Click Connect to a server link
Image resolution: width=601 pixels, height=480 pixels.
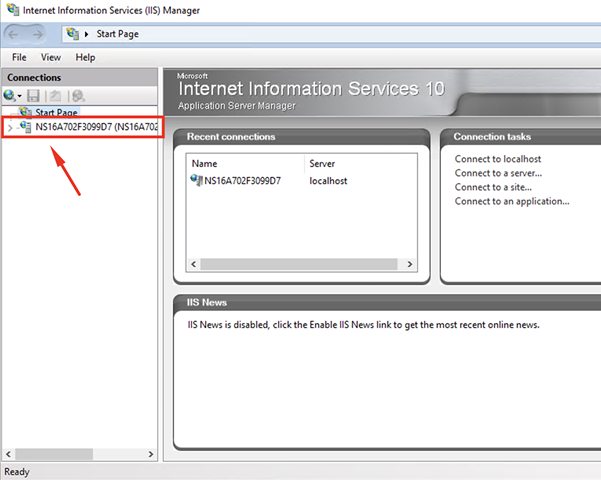coord(498,173)
